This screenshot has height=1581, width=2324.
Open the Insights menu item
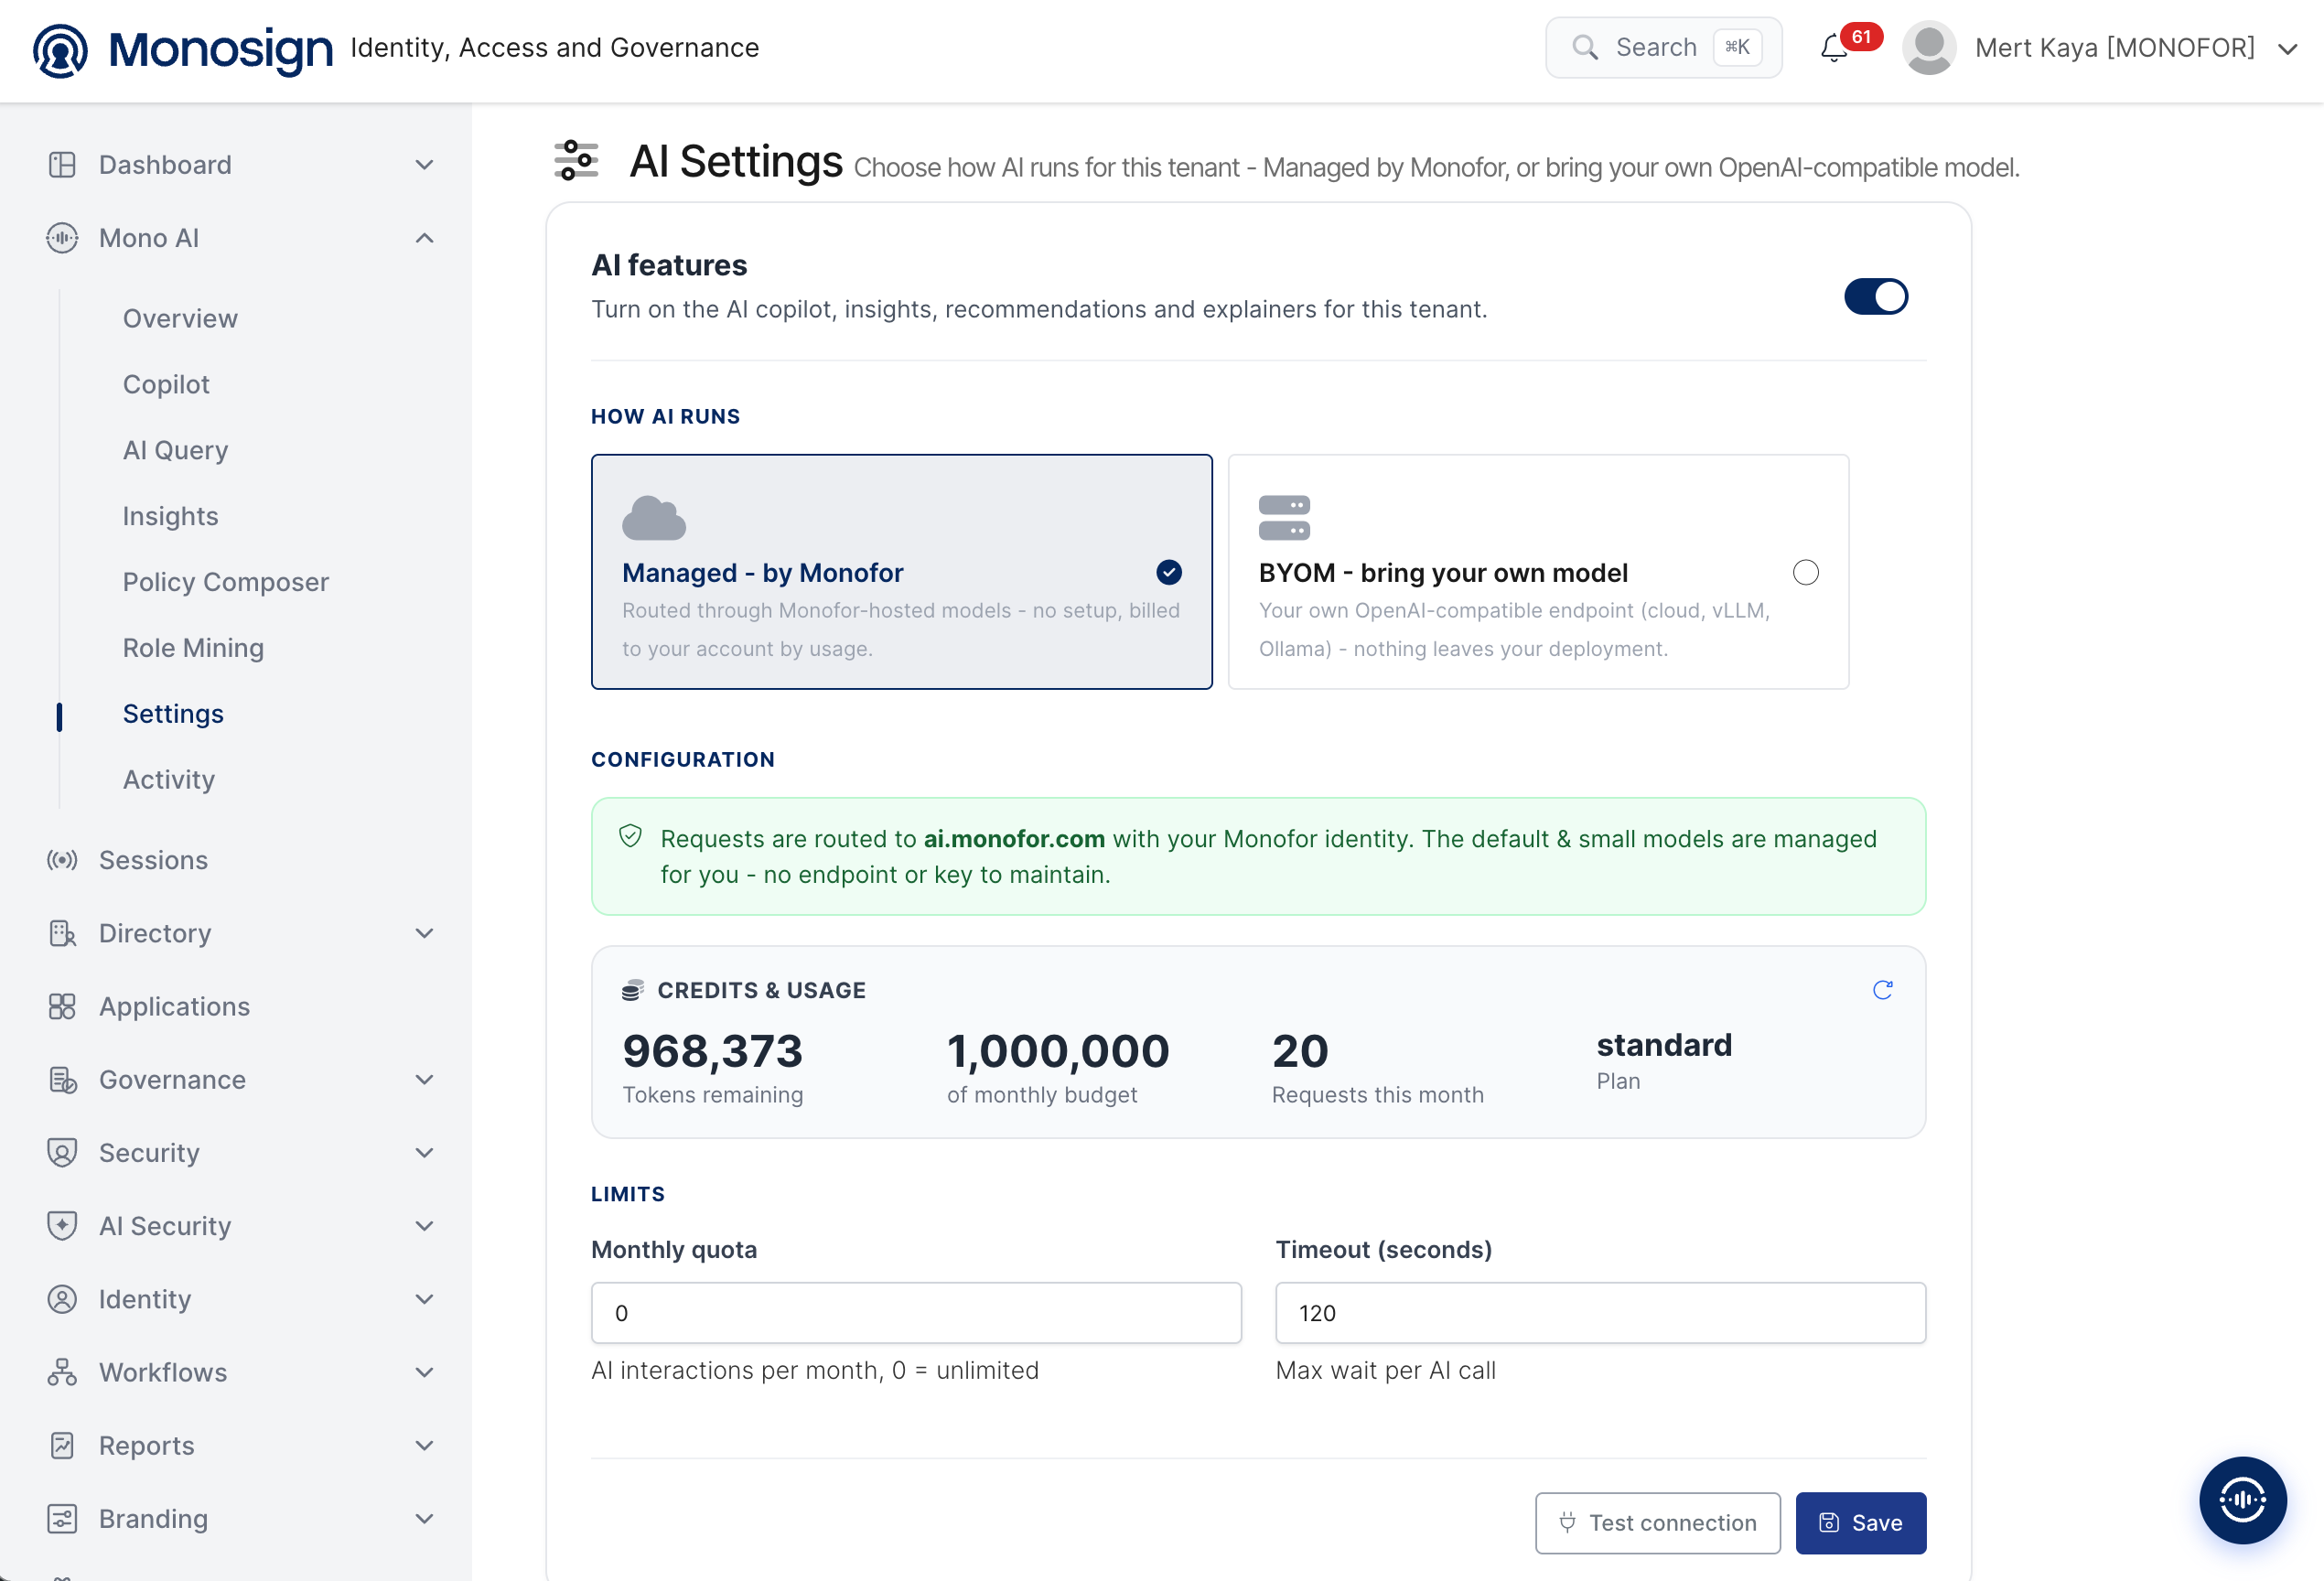170,517
